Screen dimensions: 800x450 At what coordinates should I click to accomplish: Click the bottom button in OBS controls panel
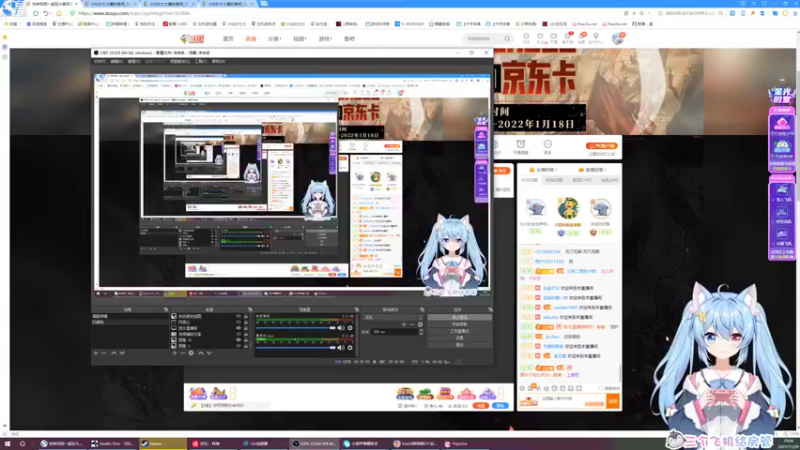coord(459,345)
